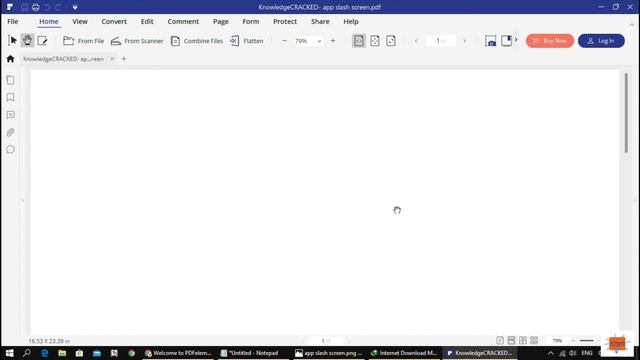The image size is (640, 360).
Task: Create PDF From File
Action: [84, 41]
